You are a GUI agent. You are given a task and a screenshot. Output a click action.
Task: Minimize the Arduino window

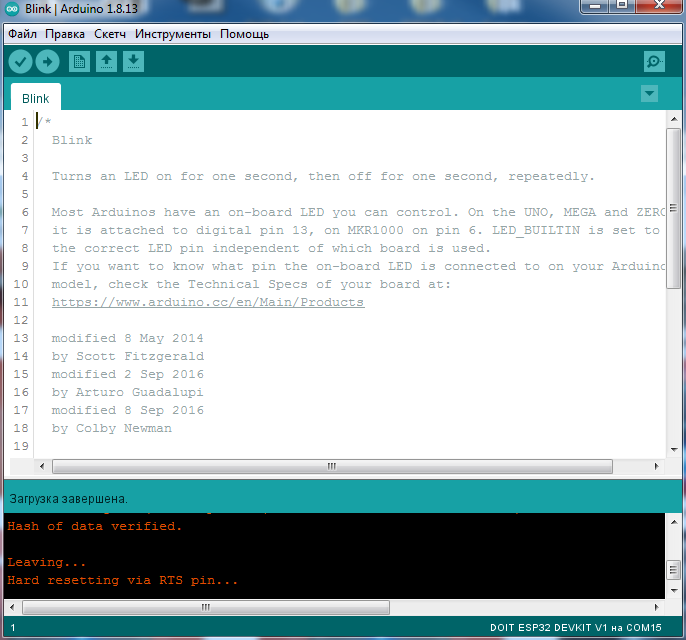pyautogui.click(x=595, y=6)
